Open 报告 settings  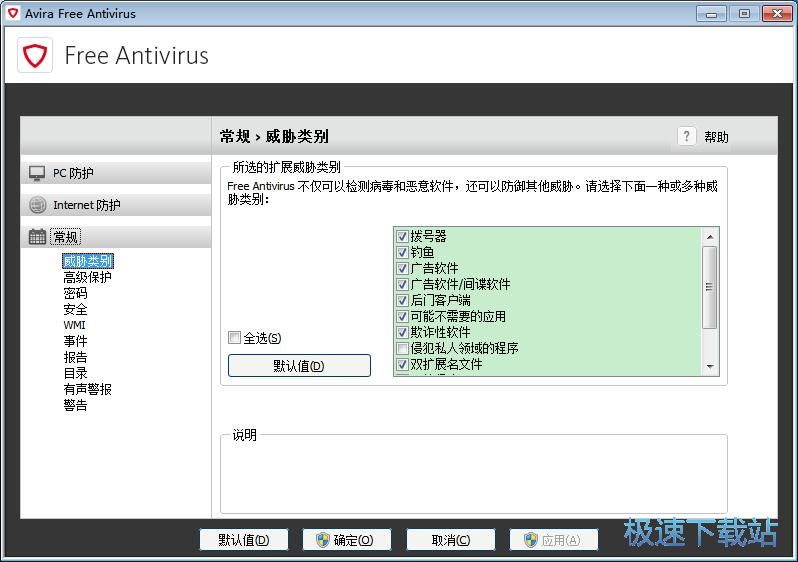tap(75, 357)
